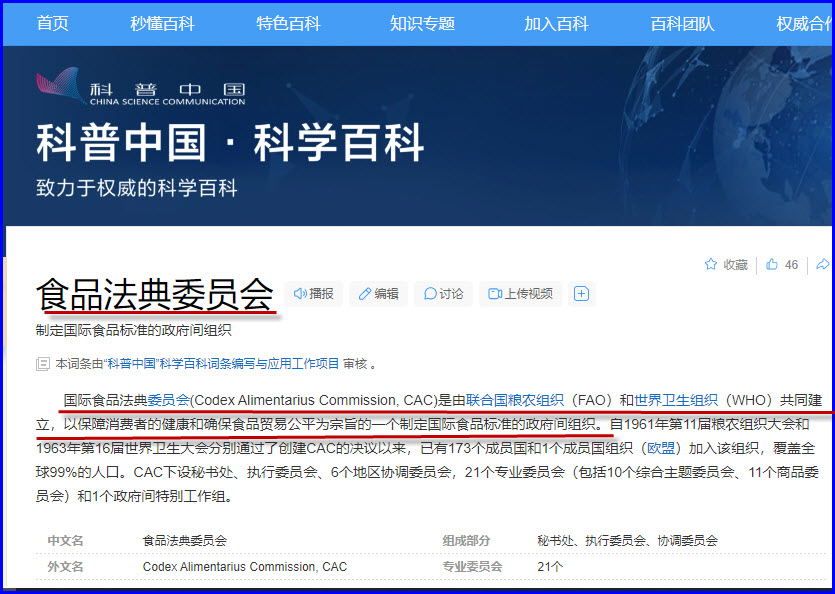This screenshot has height=594, width=835.
Task: Click the share arrow icon at right
Action: pyautogui.click(x=822, y=265)
